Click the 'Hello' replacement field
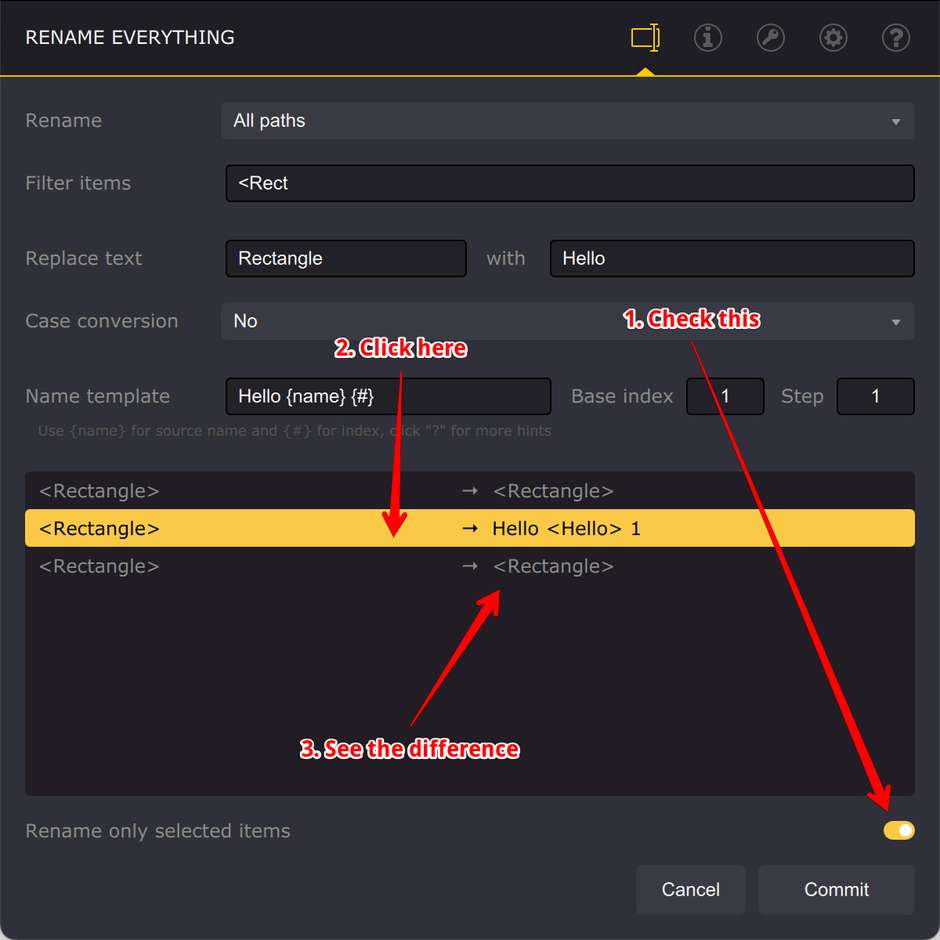This screenshot has height=940, width=940. (x=732, y=258)
